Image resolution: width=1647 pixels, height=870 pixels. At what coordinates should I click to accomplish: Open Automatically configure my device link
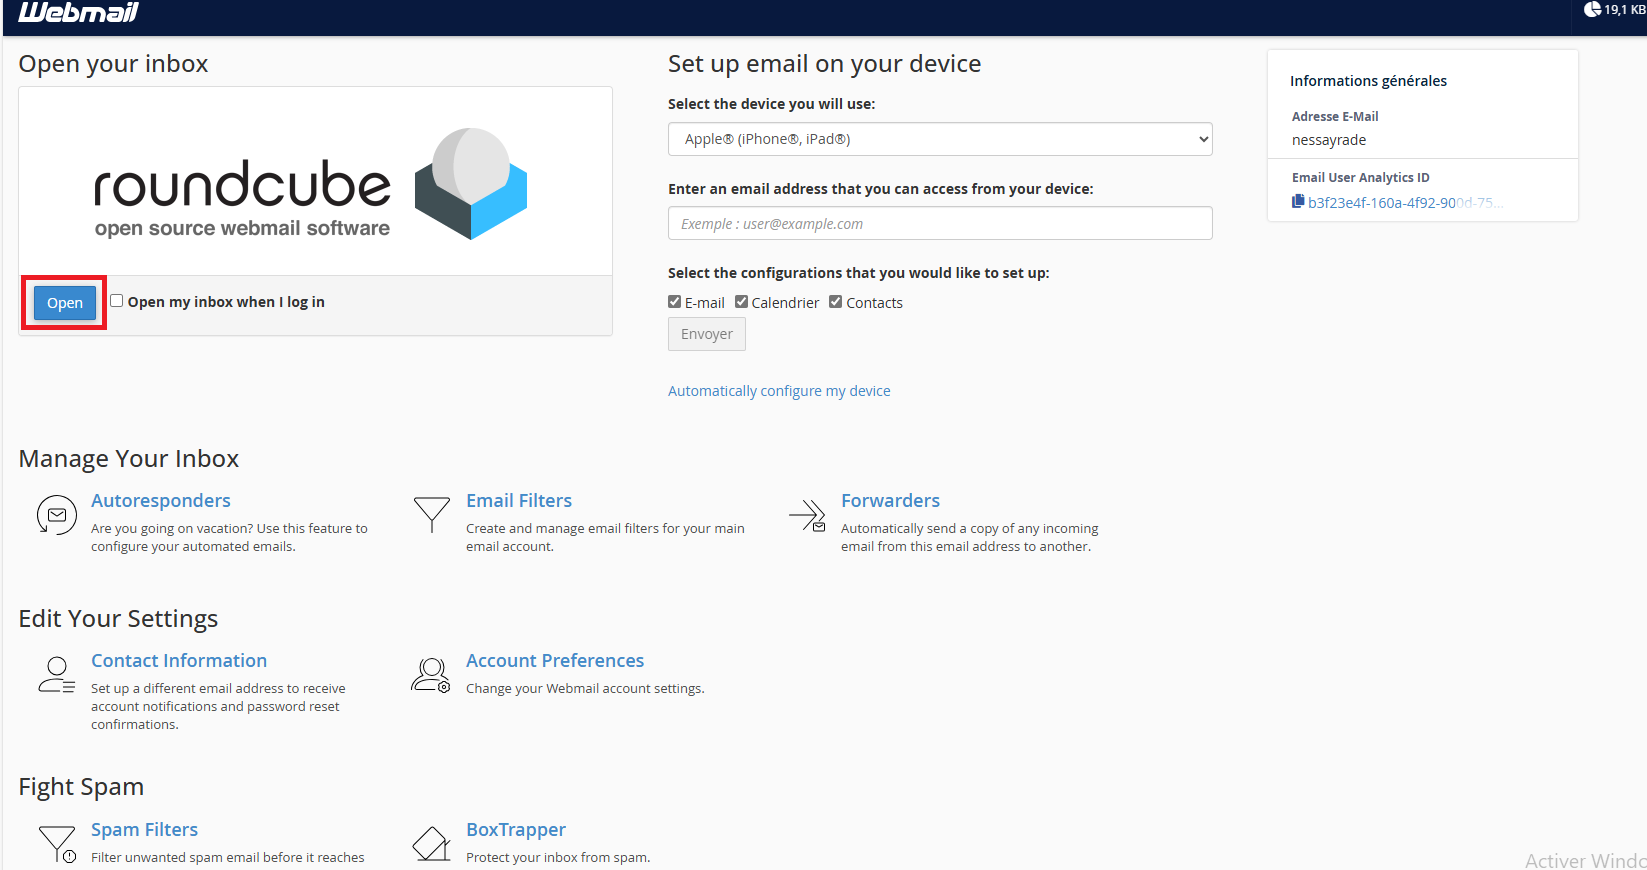tap(779, 391)
